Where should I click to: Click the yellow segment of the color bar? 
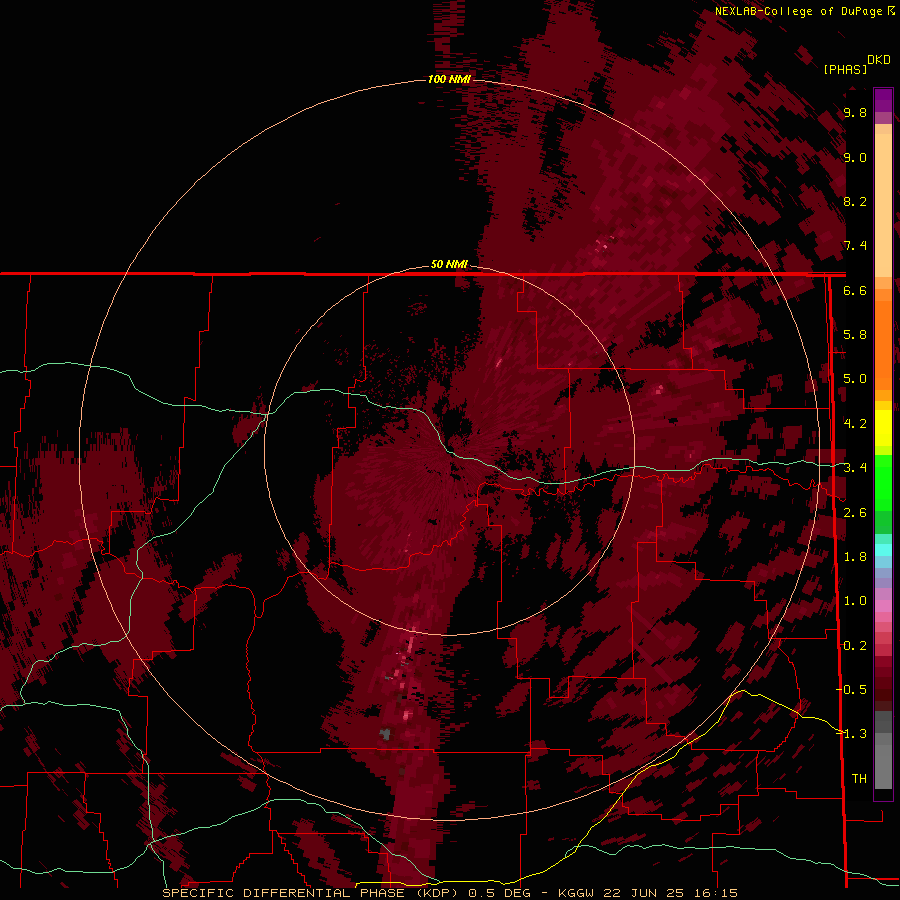[x=883, y=428]
